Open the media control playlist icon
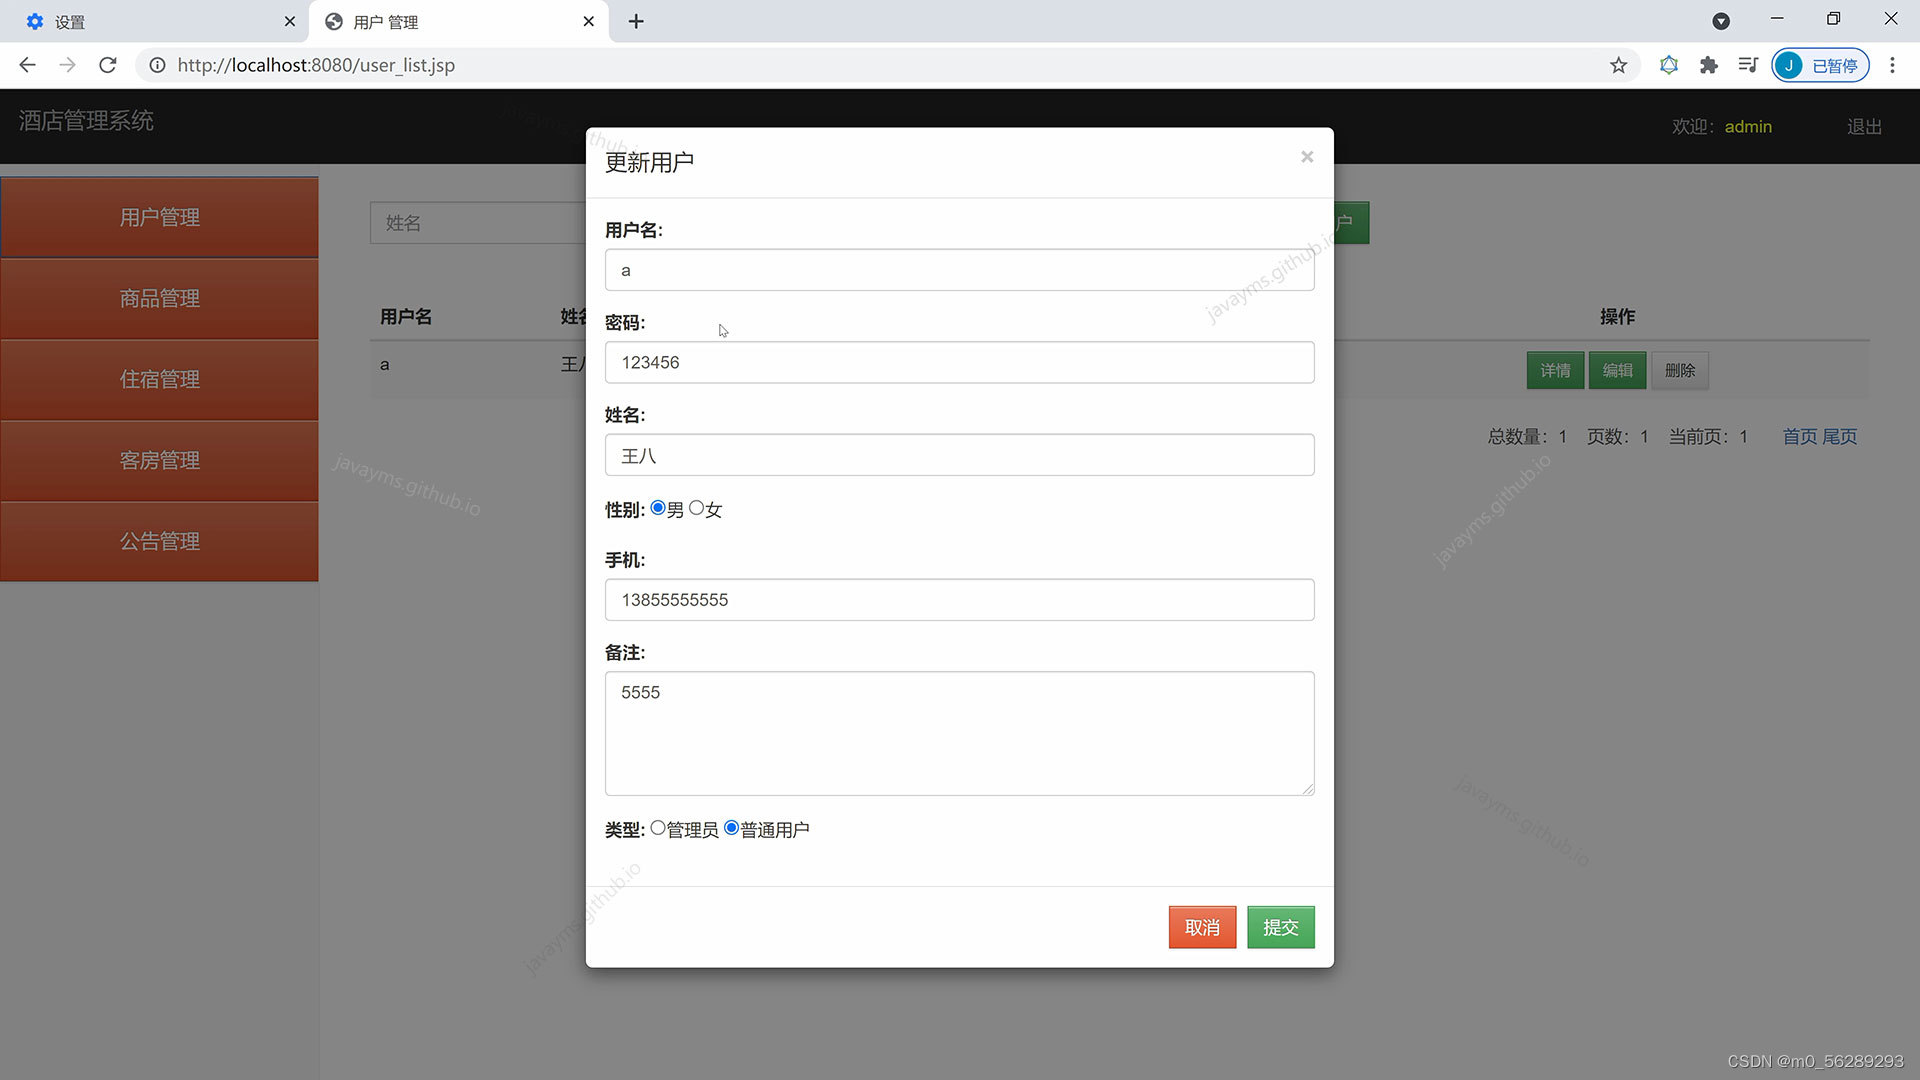 click(1747, 65)
